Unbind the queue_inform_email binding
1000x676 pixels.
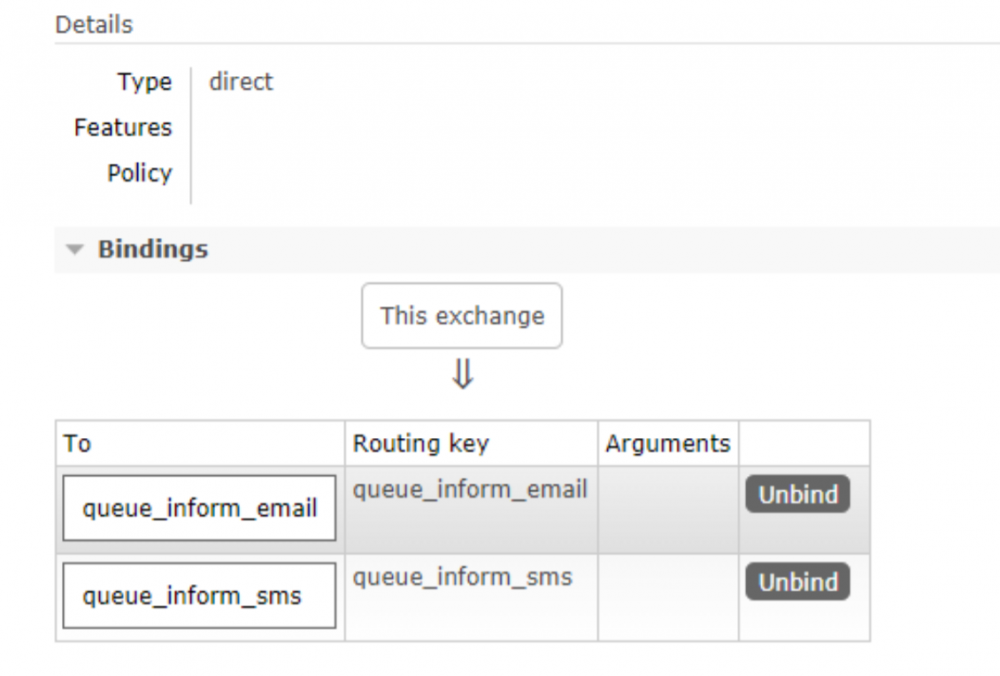pos(796,494)
